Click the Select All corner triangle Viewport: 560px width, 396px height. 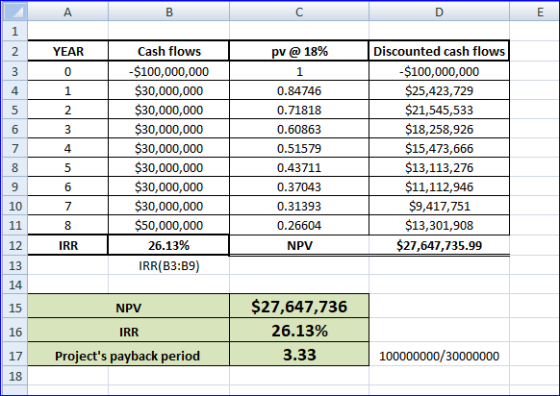(15, 12)
